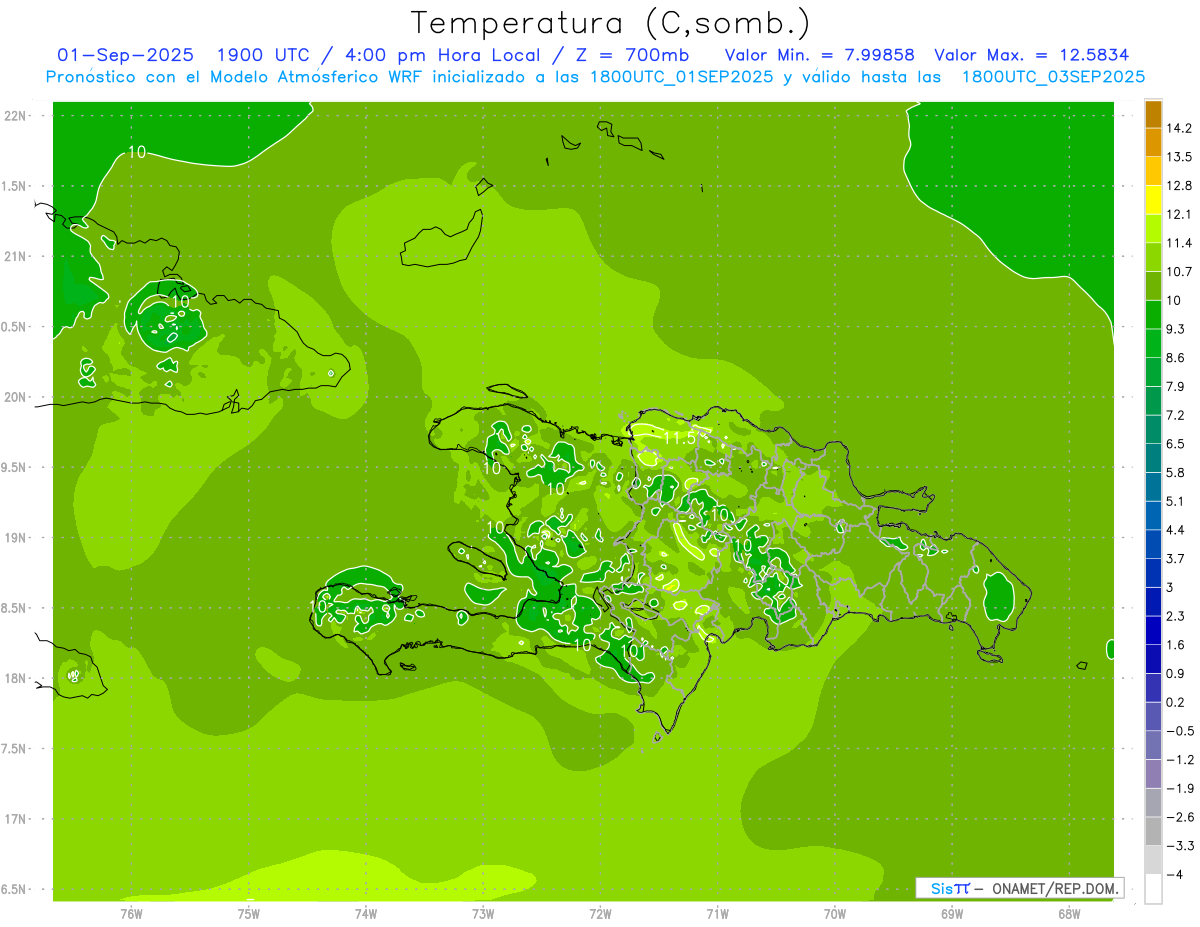Pick the purple swatch between -0.5 and -1.2
Viewport: 1200px width, 927px height.
point(1153,745)
